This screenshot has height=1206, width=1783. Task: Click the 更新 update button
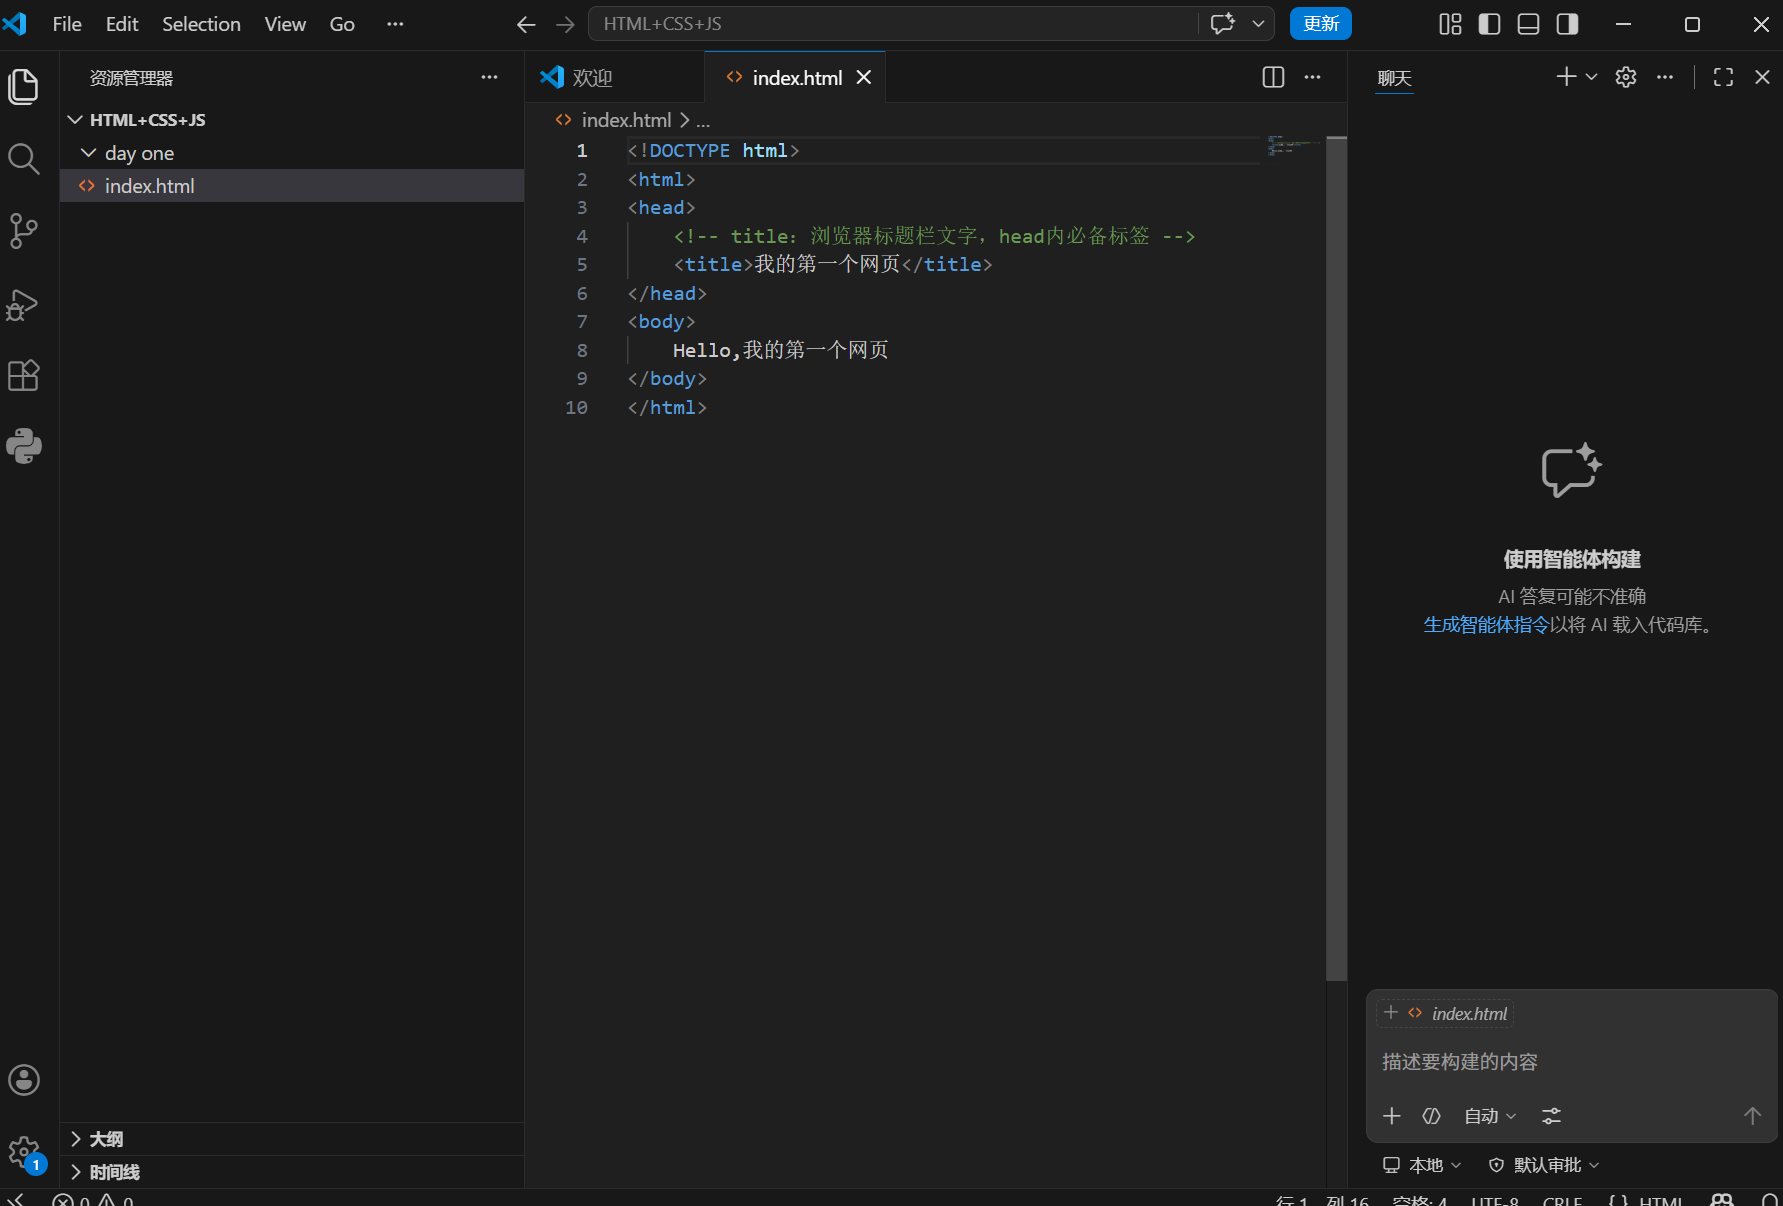(x=1320, y=24)
